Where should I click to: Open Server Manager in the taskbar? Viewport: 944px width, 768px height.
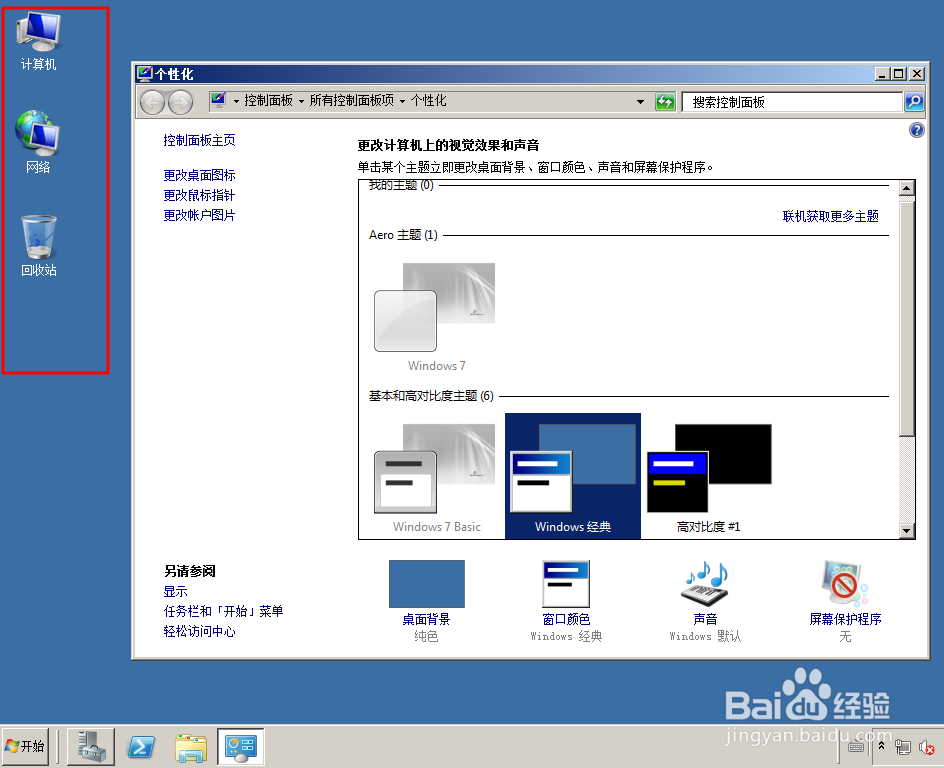pyautogui.click(x=91, y=747)
